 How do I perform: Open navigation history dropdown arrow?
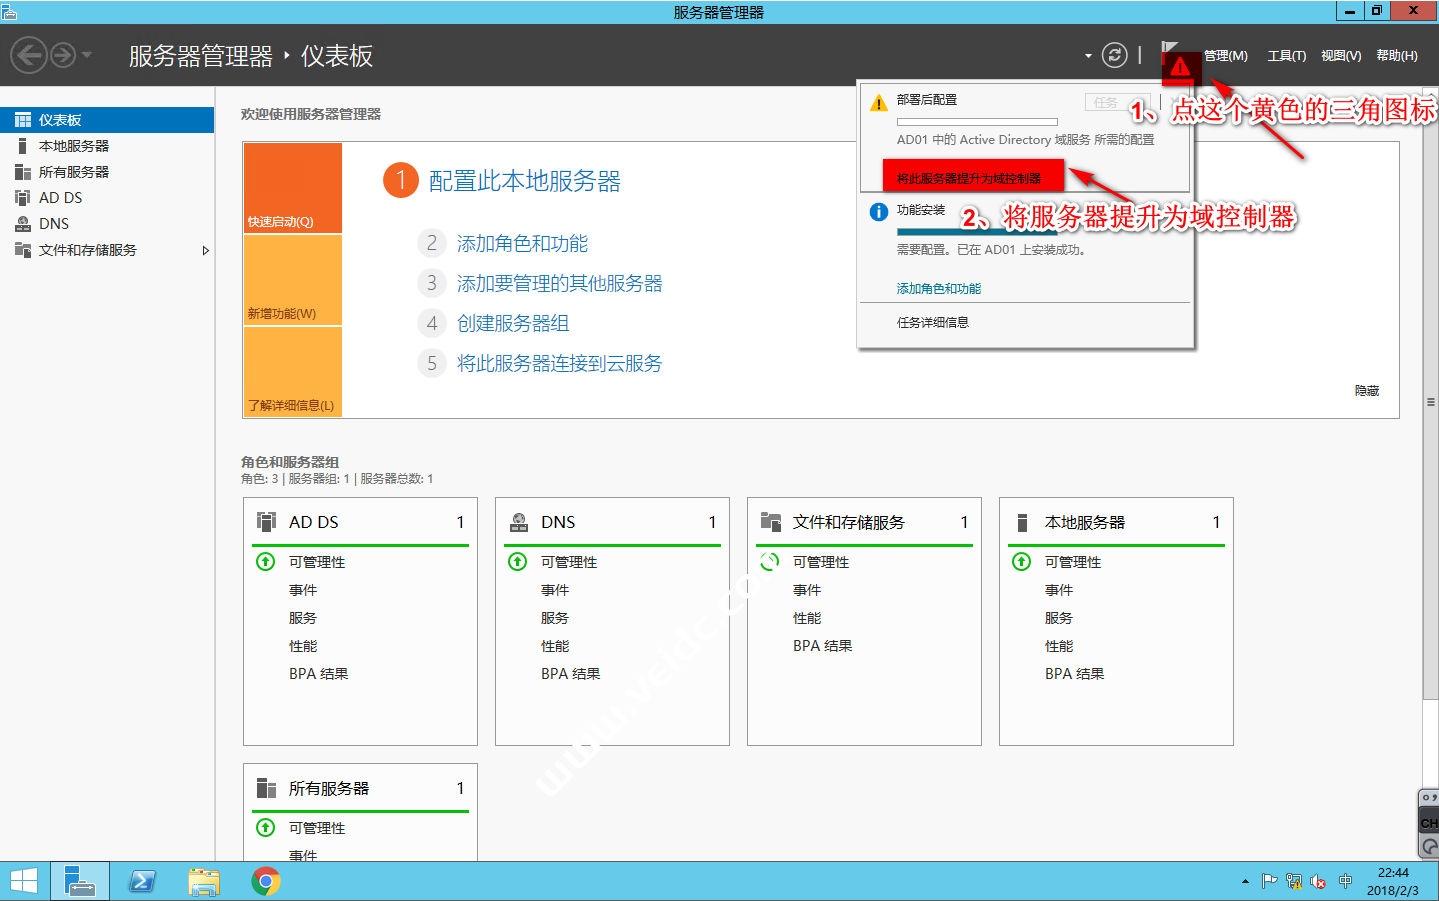[x=87, y=55]
